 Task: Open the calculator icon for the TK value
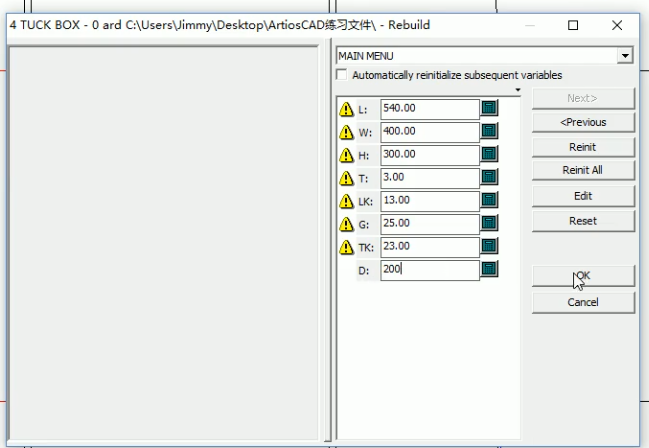490,246
